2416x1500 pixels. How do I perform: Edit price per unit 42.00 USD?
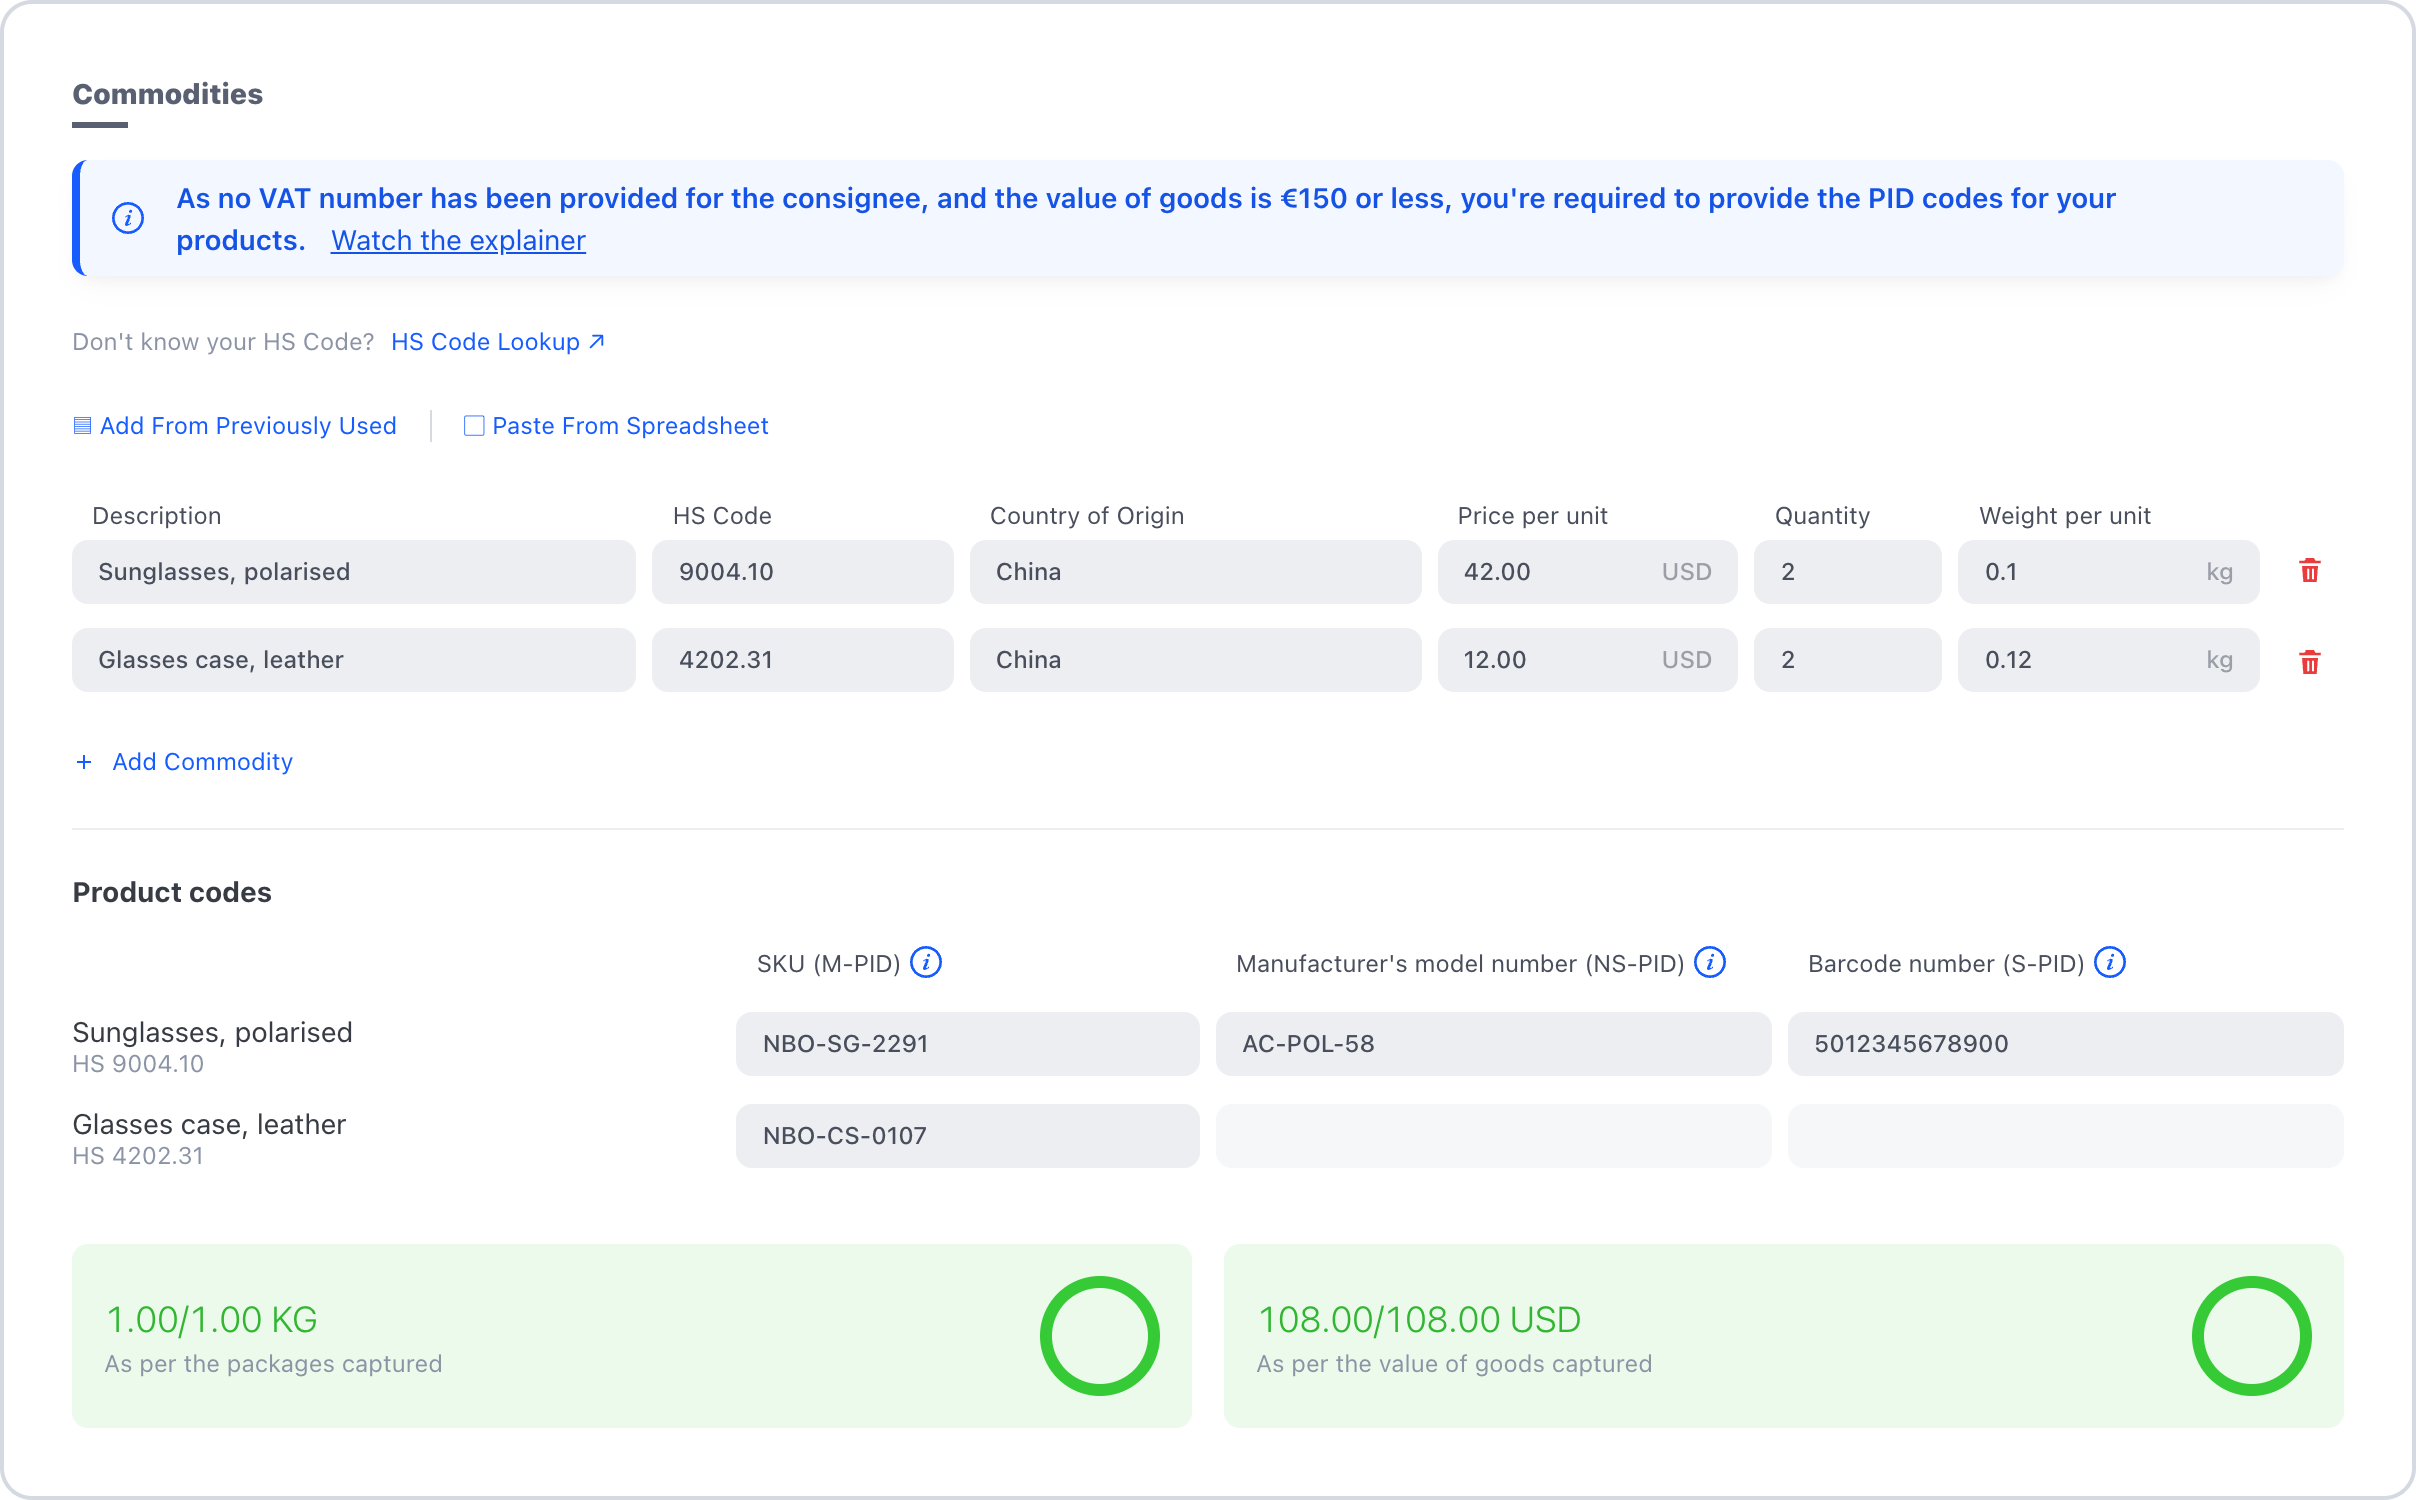click(x=1588, y=572)
